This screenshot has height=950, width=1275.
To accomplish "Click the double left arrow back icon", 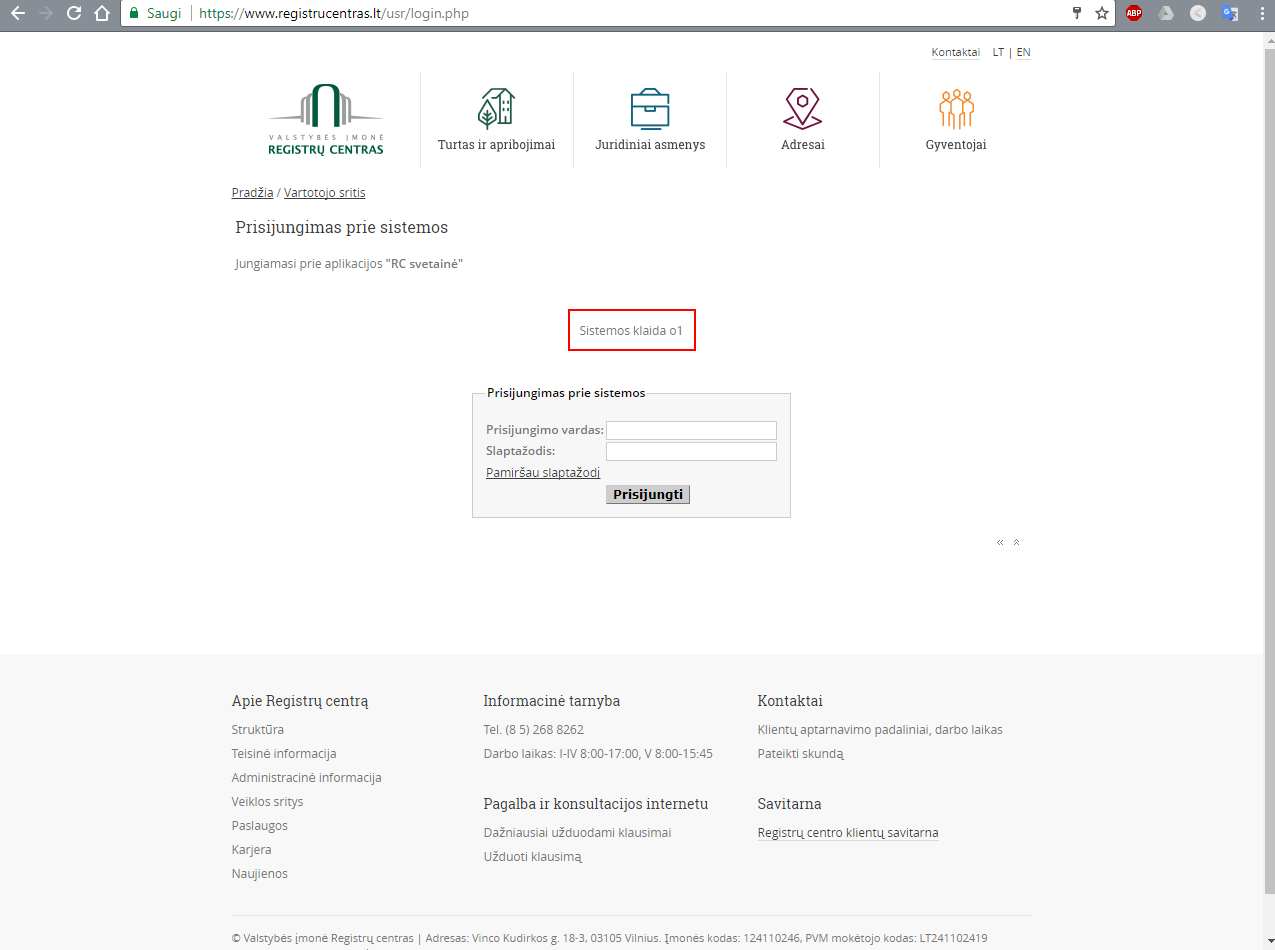I will (x=1000, y=542).
